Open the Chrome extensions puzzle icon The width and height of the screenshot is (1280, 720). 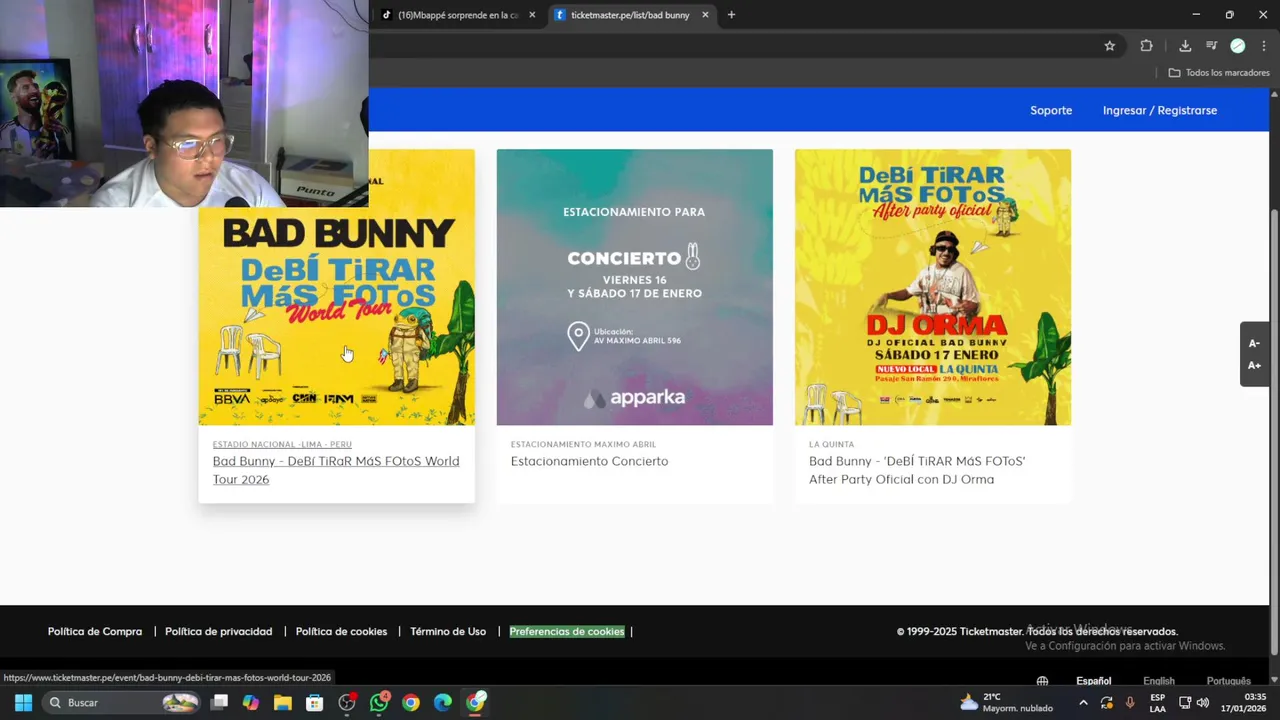[1146, 46]
